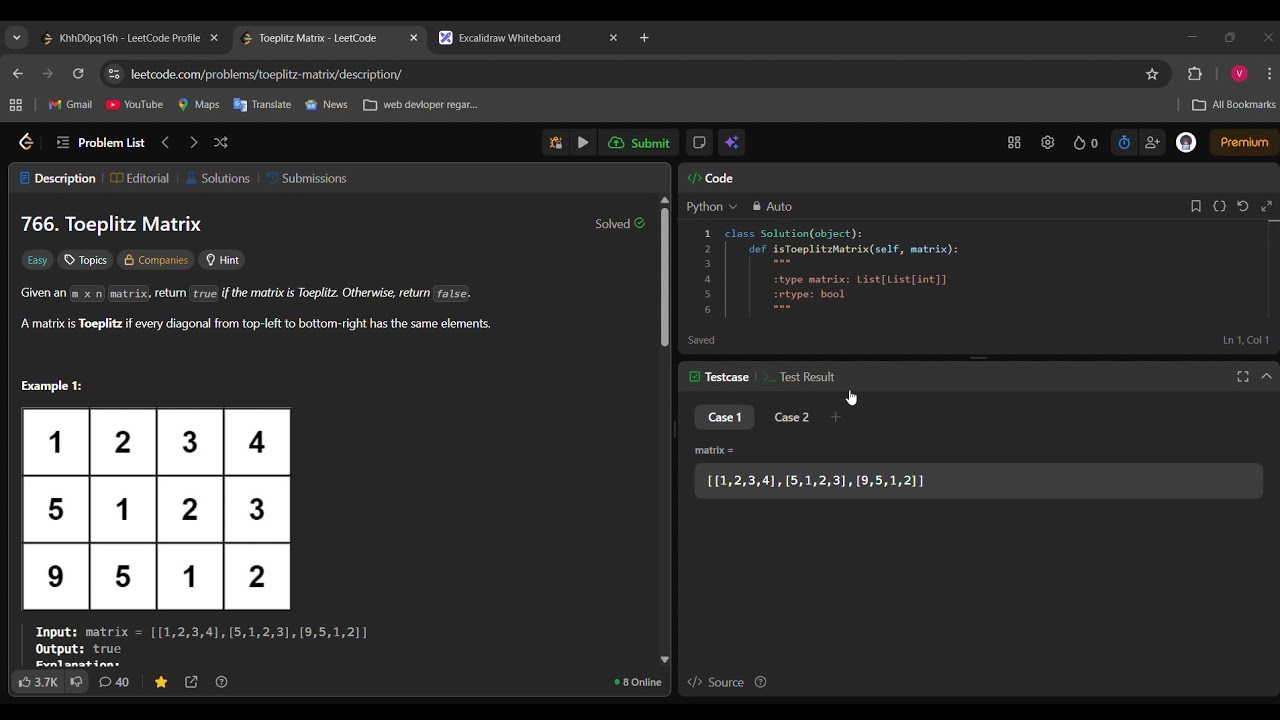This screenshot has width=1280, height=720.
Task: Reload the page
Action: [x=78, y=74]
